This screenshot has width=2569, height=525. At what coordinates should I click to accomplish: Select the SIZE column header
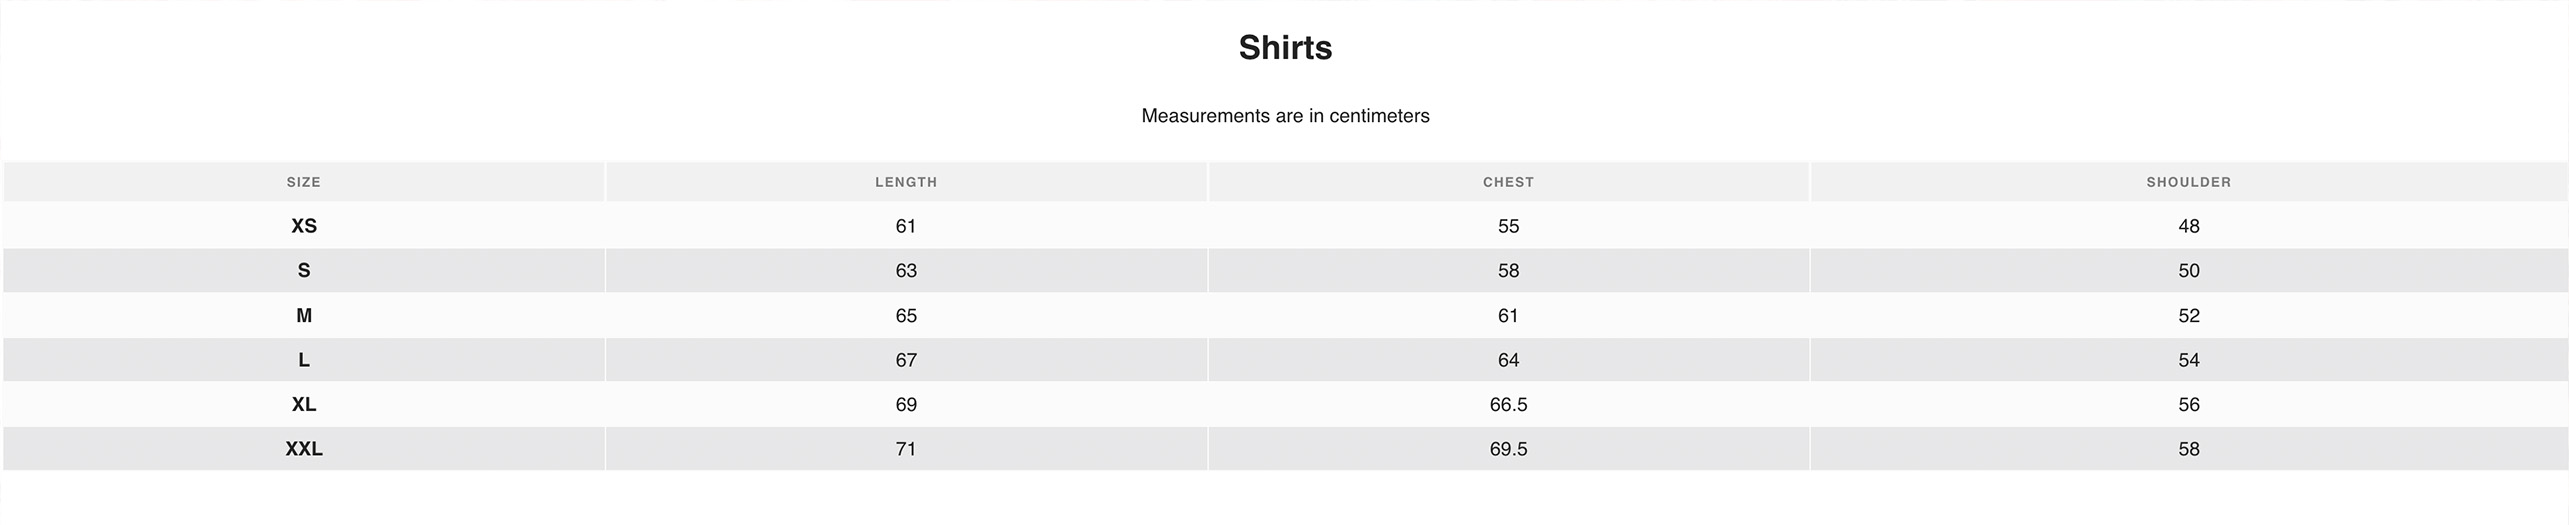(304, 182)
